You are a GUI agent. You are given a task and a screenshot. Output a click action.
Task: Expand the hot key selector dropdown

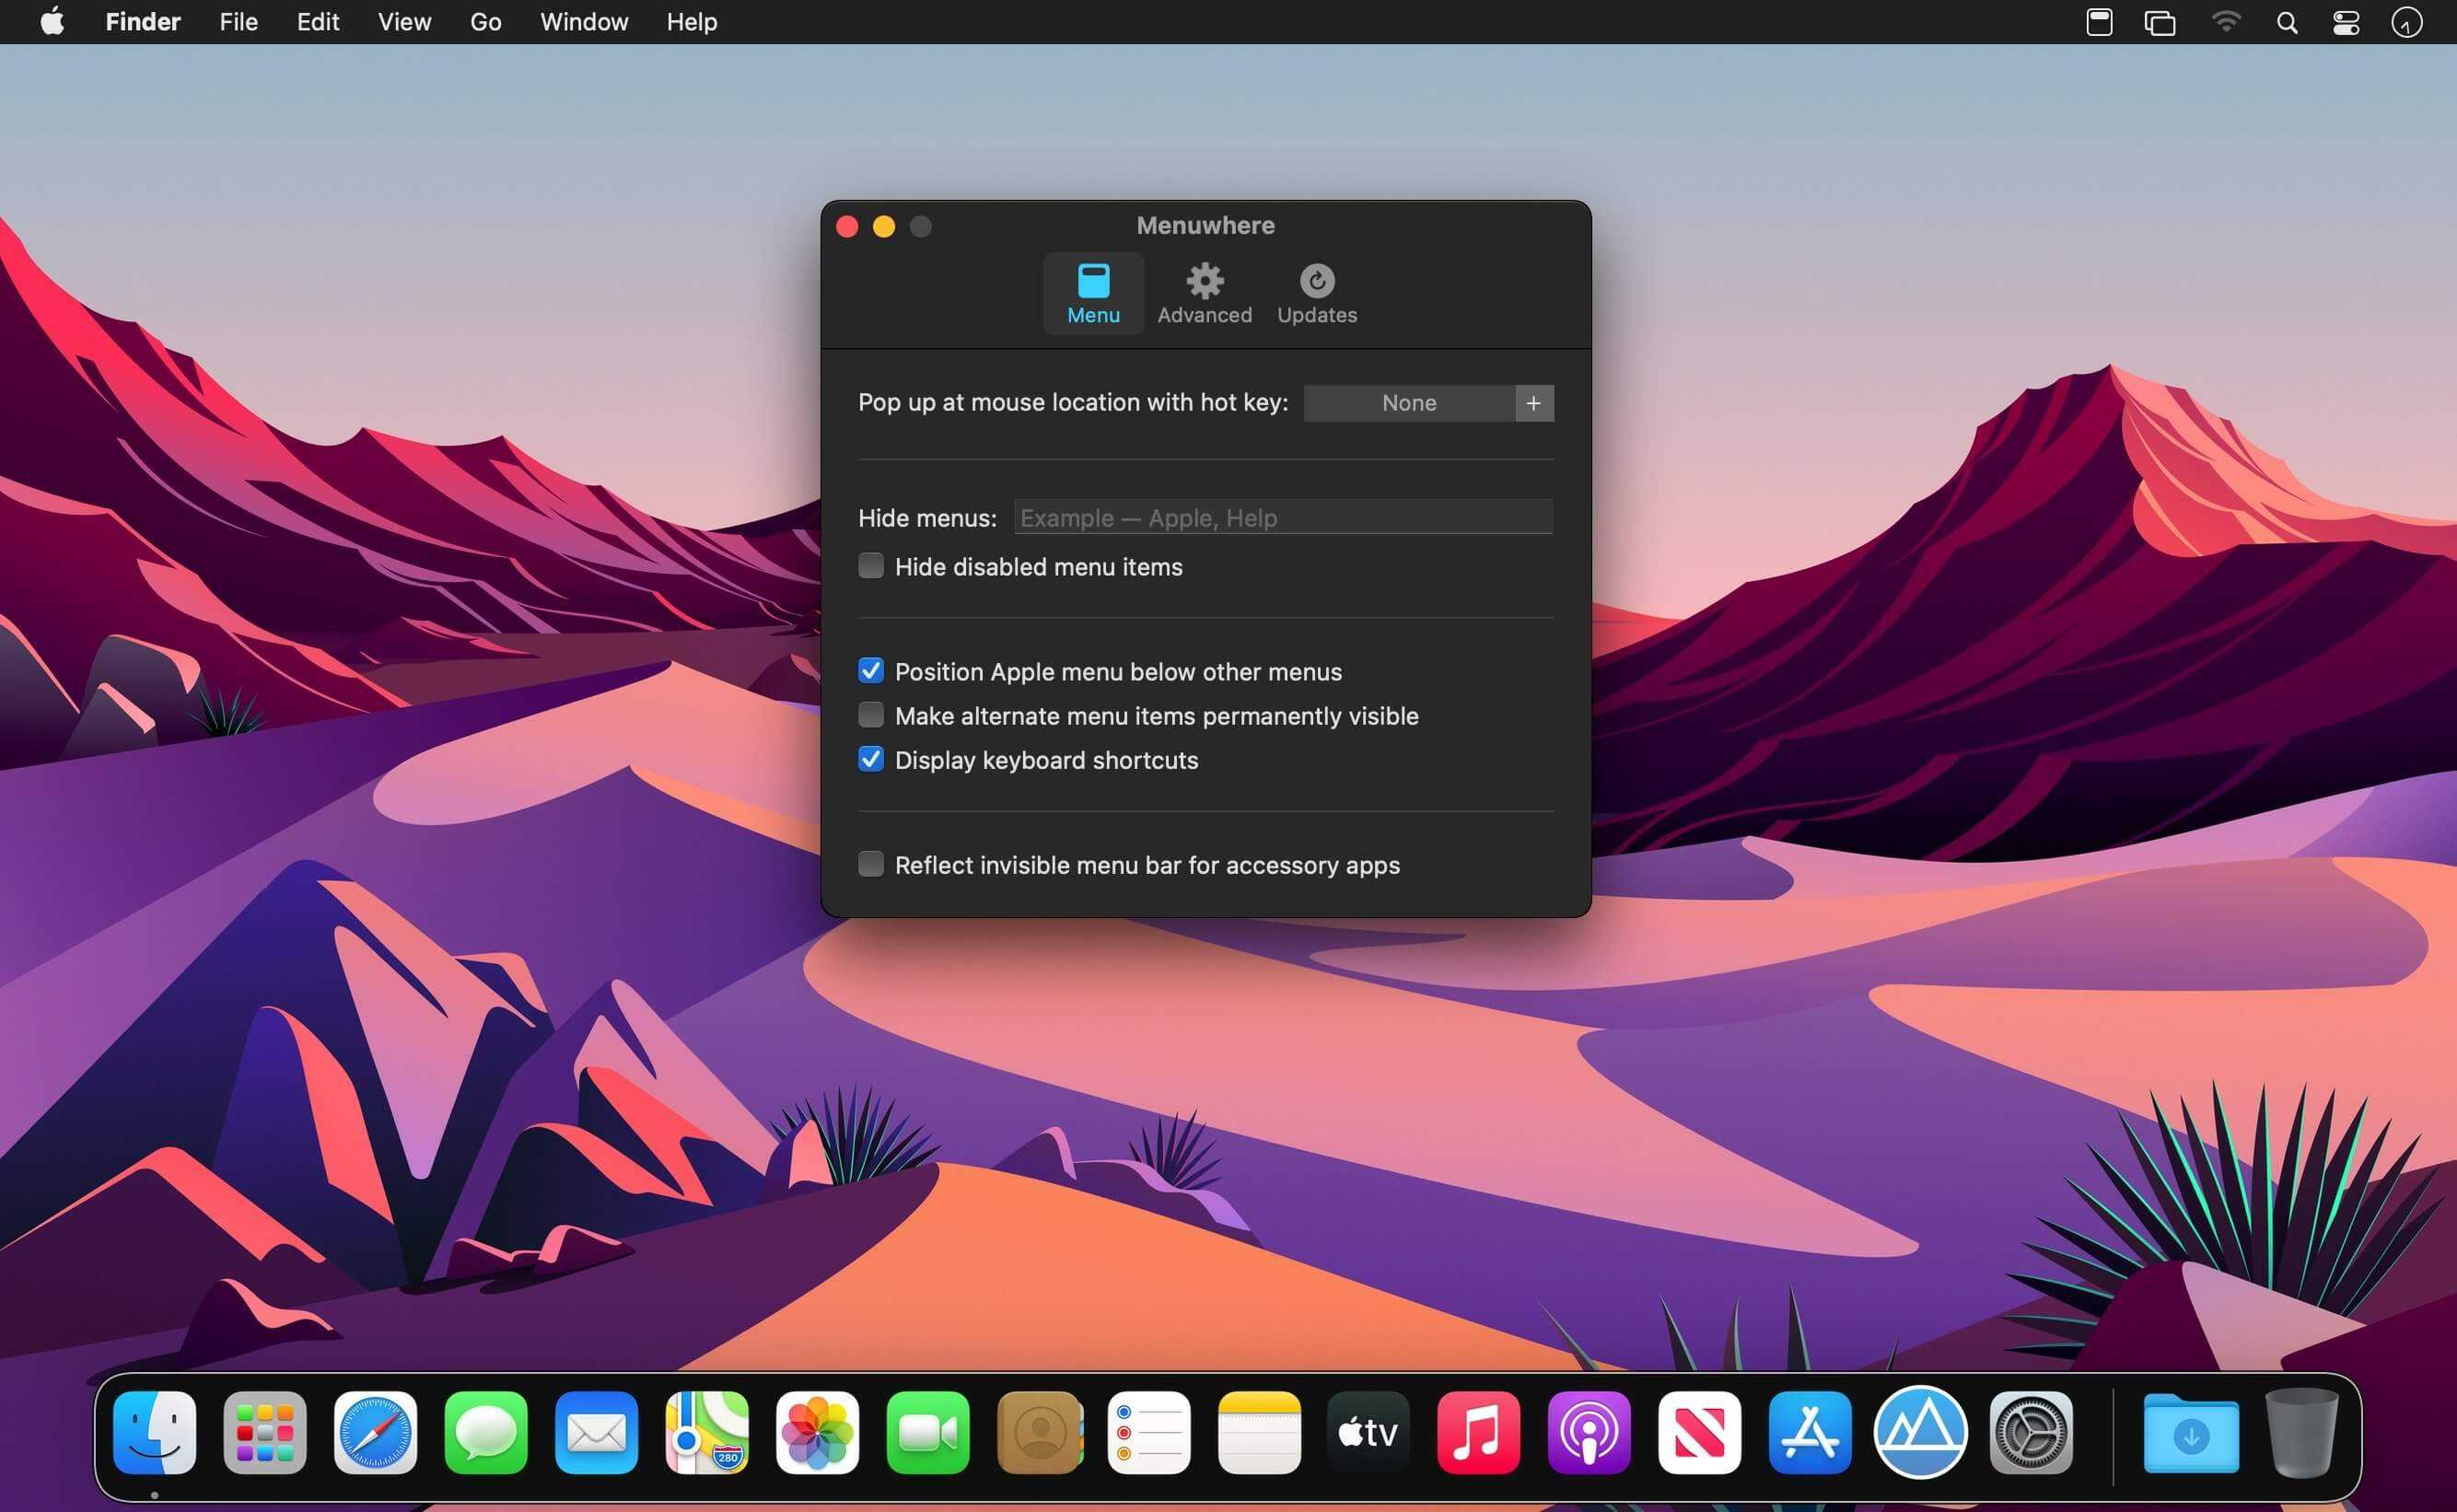pos(1409,401)
